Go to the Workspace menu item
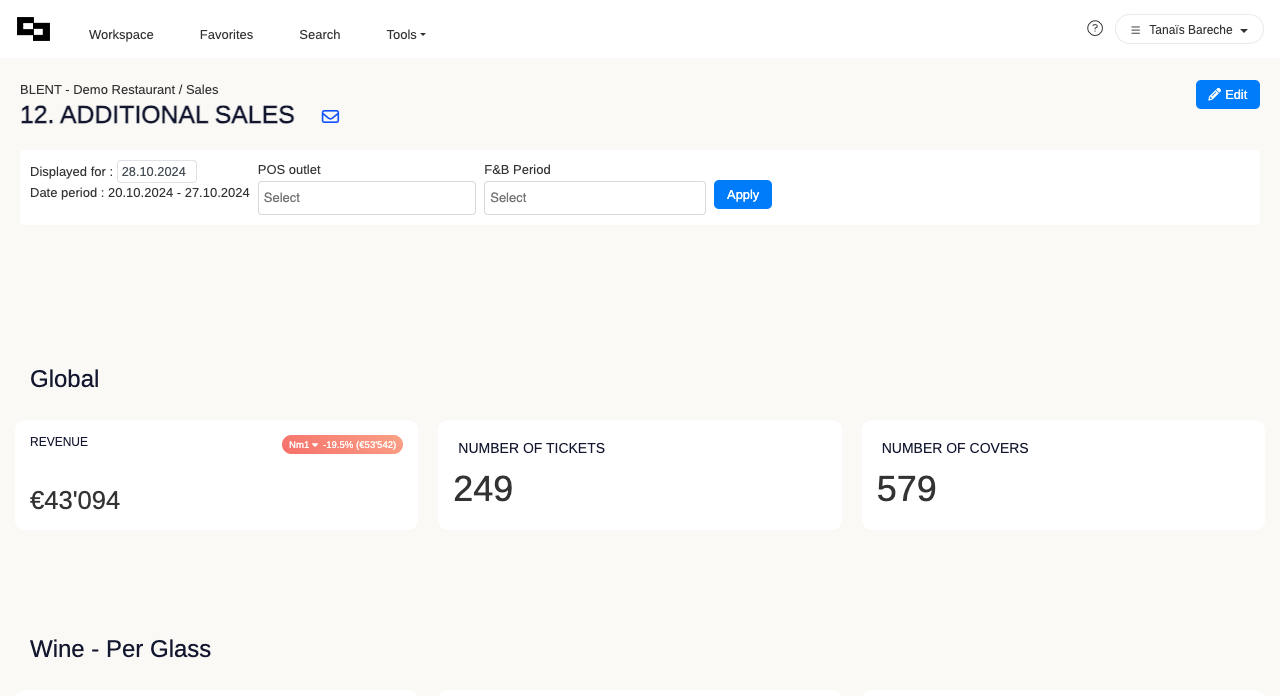 click(x=121, y=34)
